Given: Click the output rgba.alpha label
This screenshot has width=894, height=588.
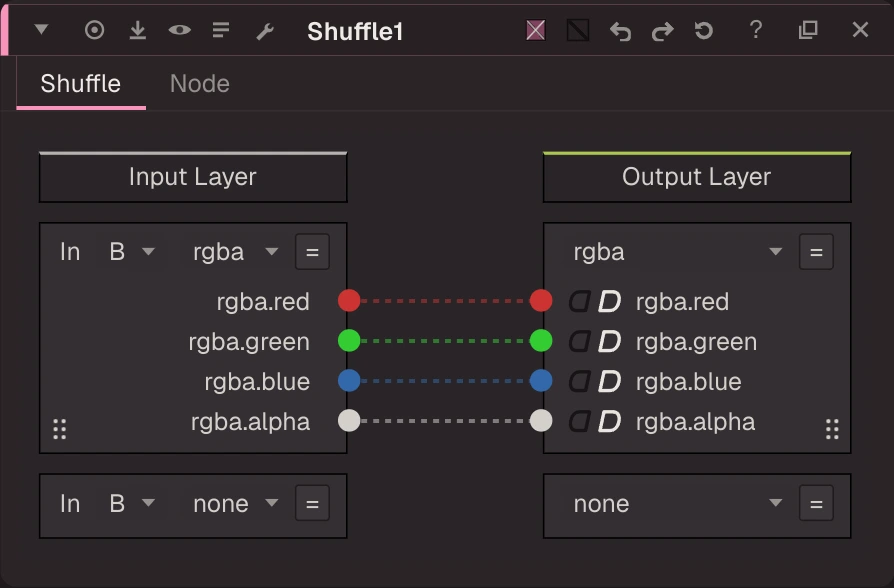Looking at the screenshot, I should click(x=696, y=422).
